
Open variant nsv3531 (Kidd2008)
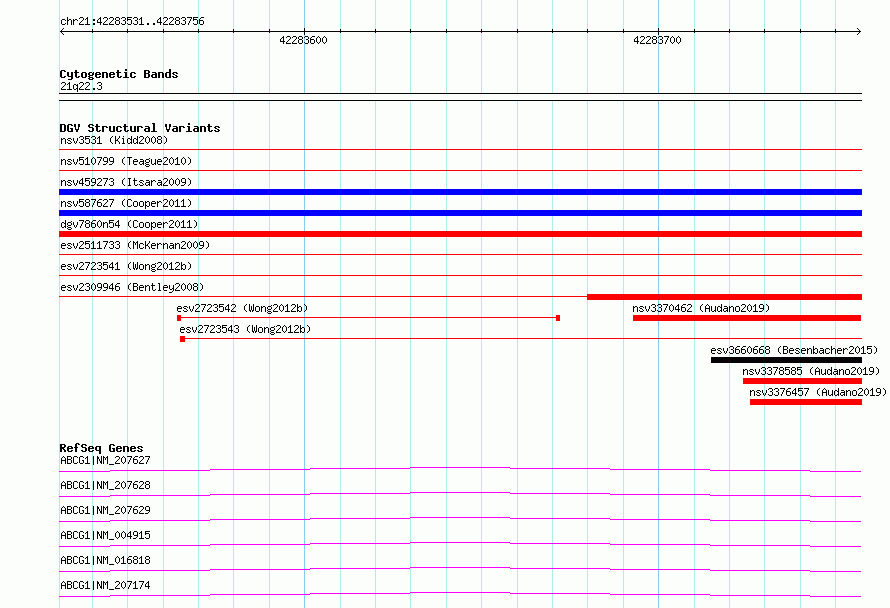pyautogui.click(x=114, y=140)
